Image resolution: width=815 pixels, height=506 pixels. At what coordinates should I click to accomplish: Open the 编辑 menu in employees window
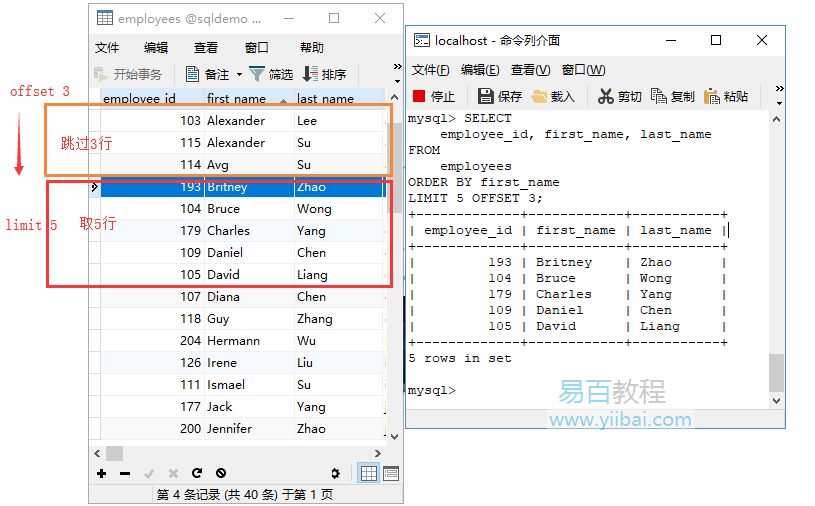pos(156,48)
